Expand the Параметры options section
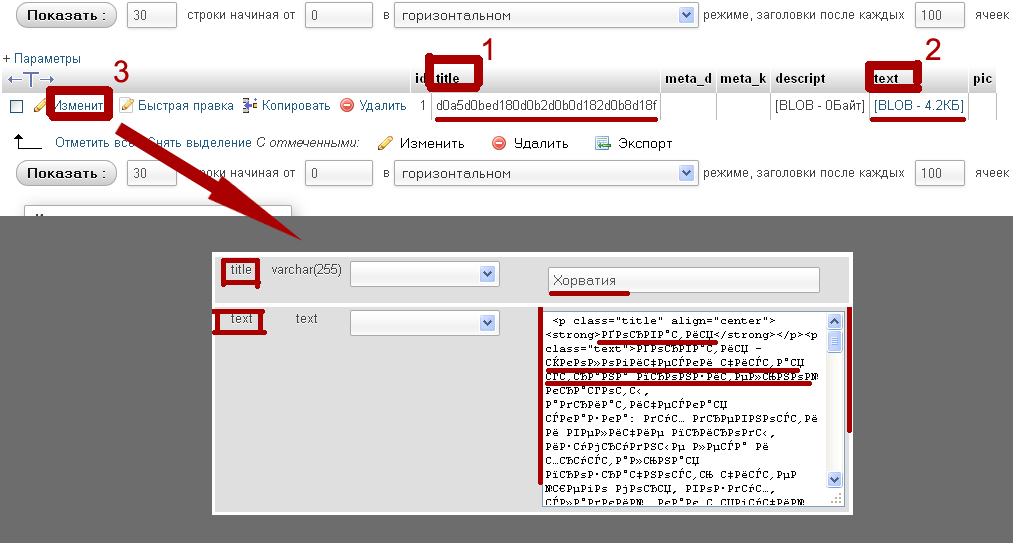 [42, 59]
